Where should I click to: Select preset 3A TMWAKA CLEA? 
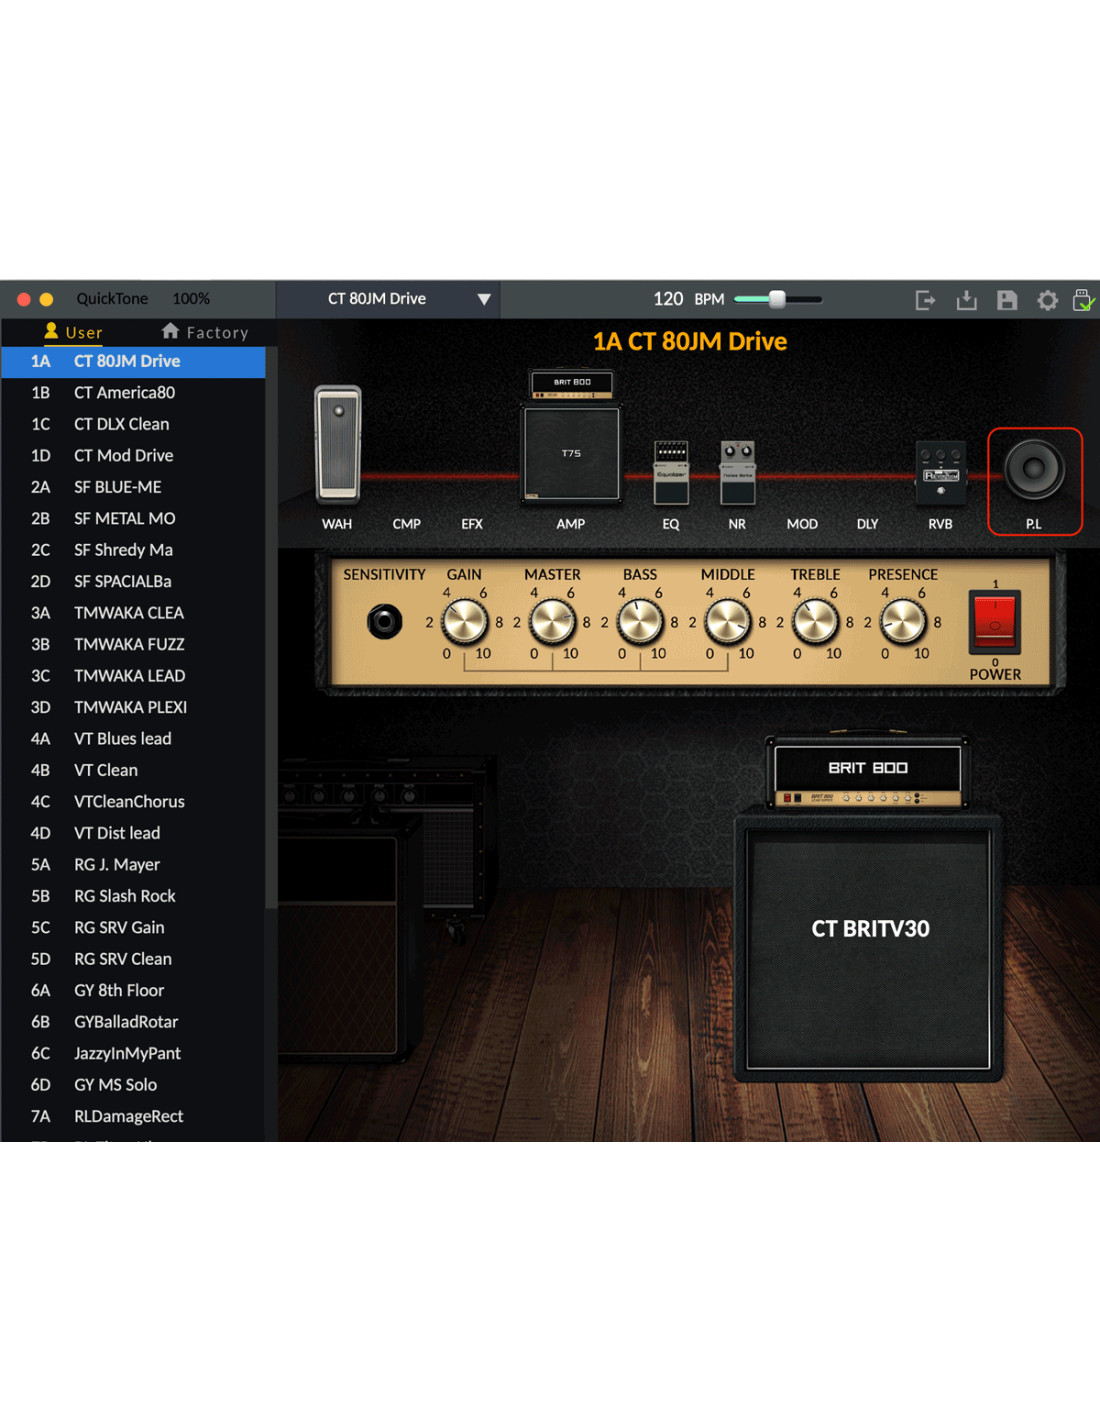(133, 613)
